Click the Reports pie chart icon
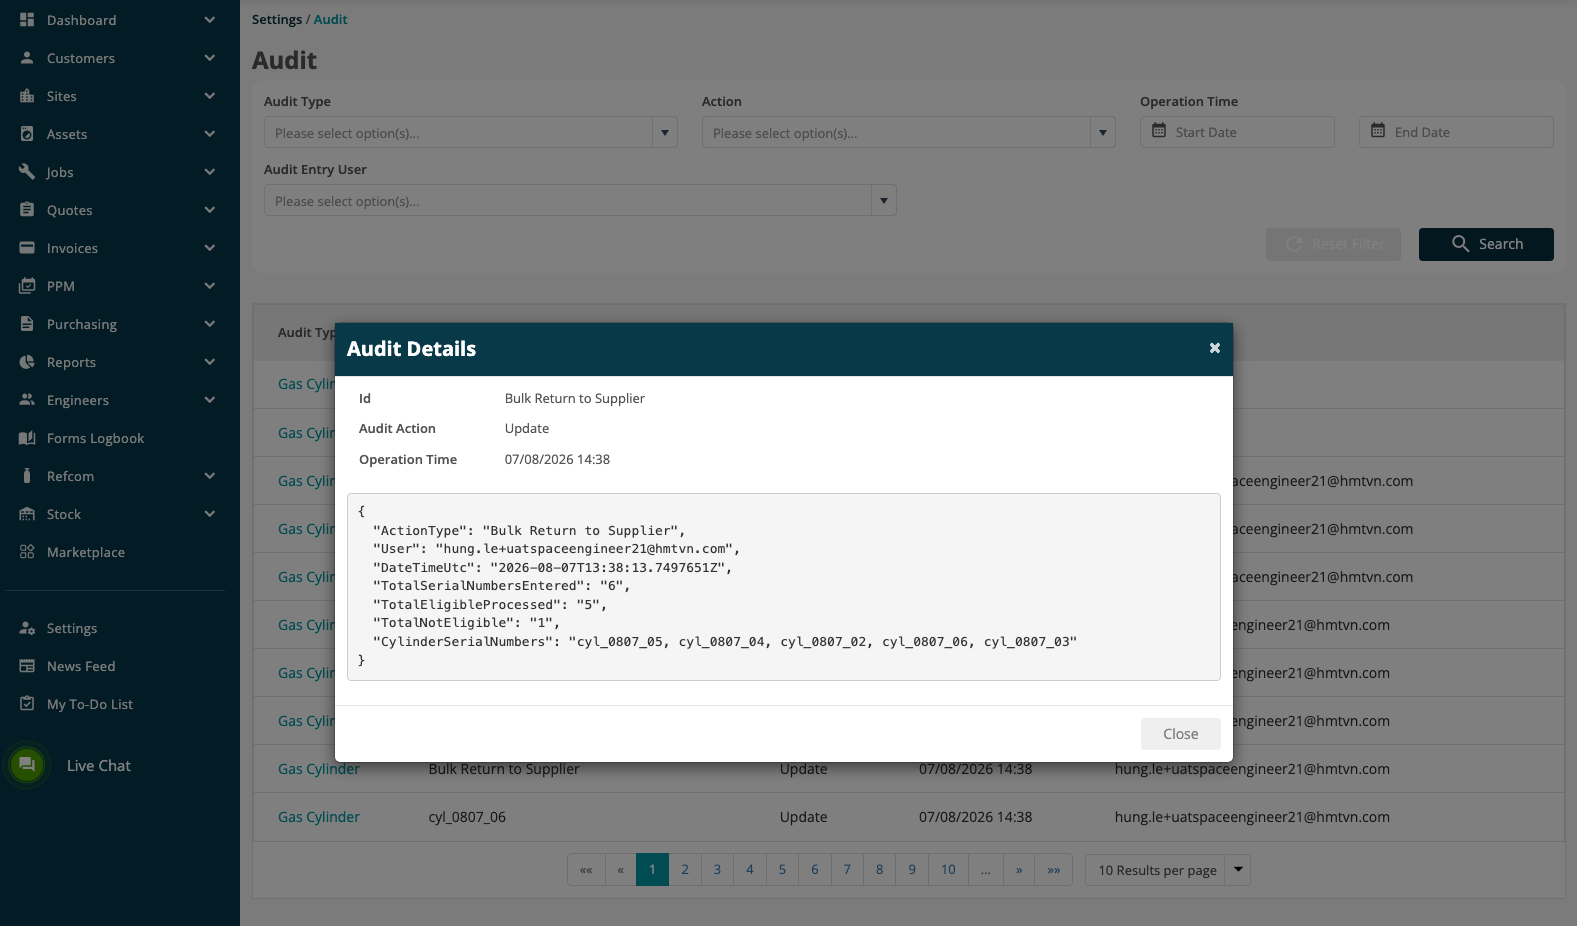Viewport: 1577px width, 926px height. (x=27, y=362)
